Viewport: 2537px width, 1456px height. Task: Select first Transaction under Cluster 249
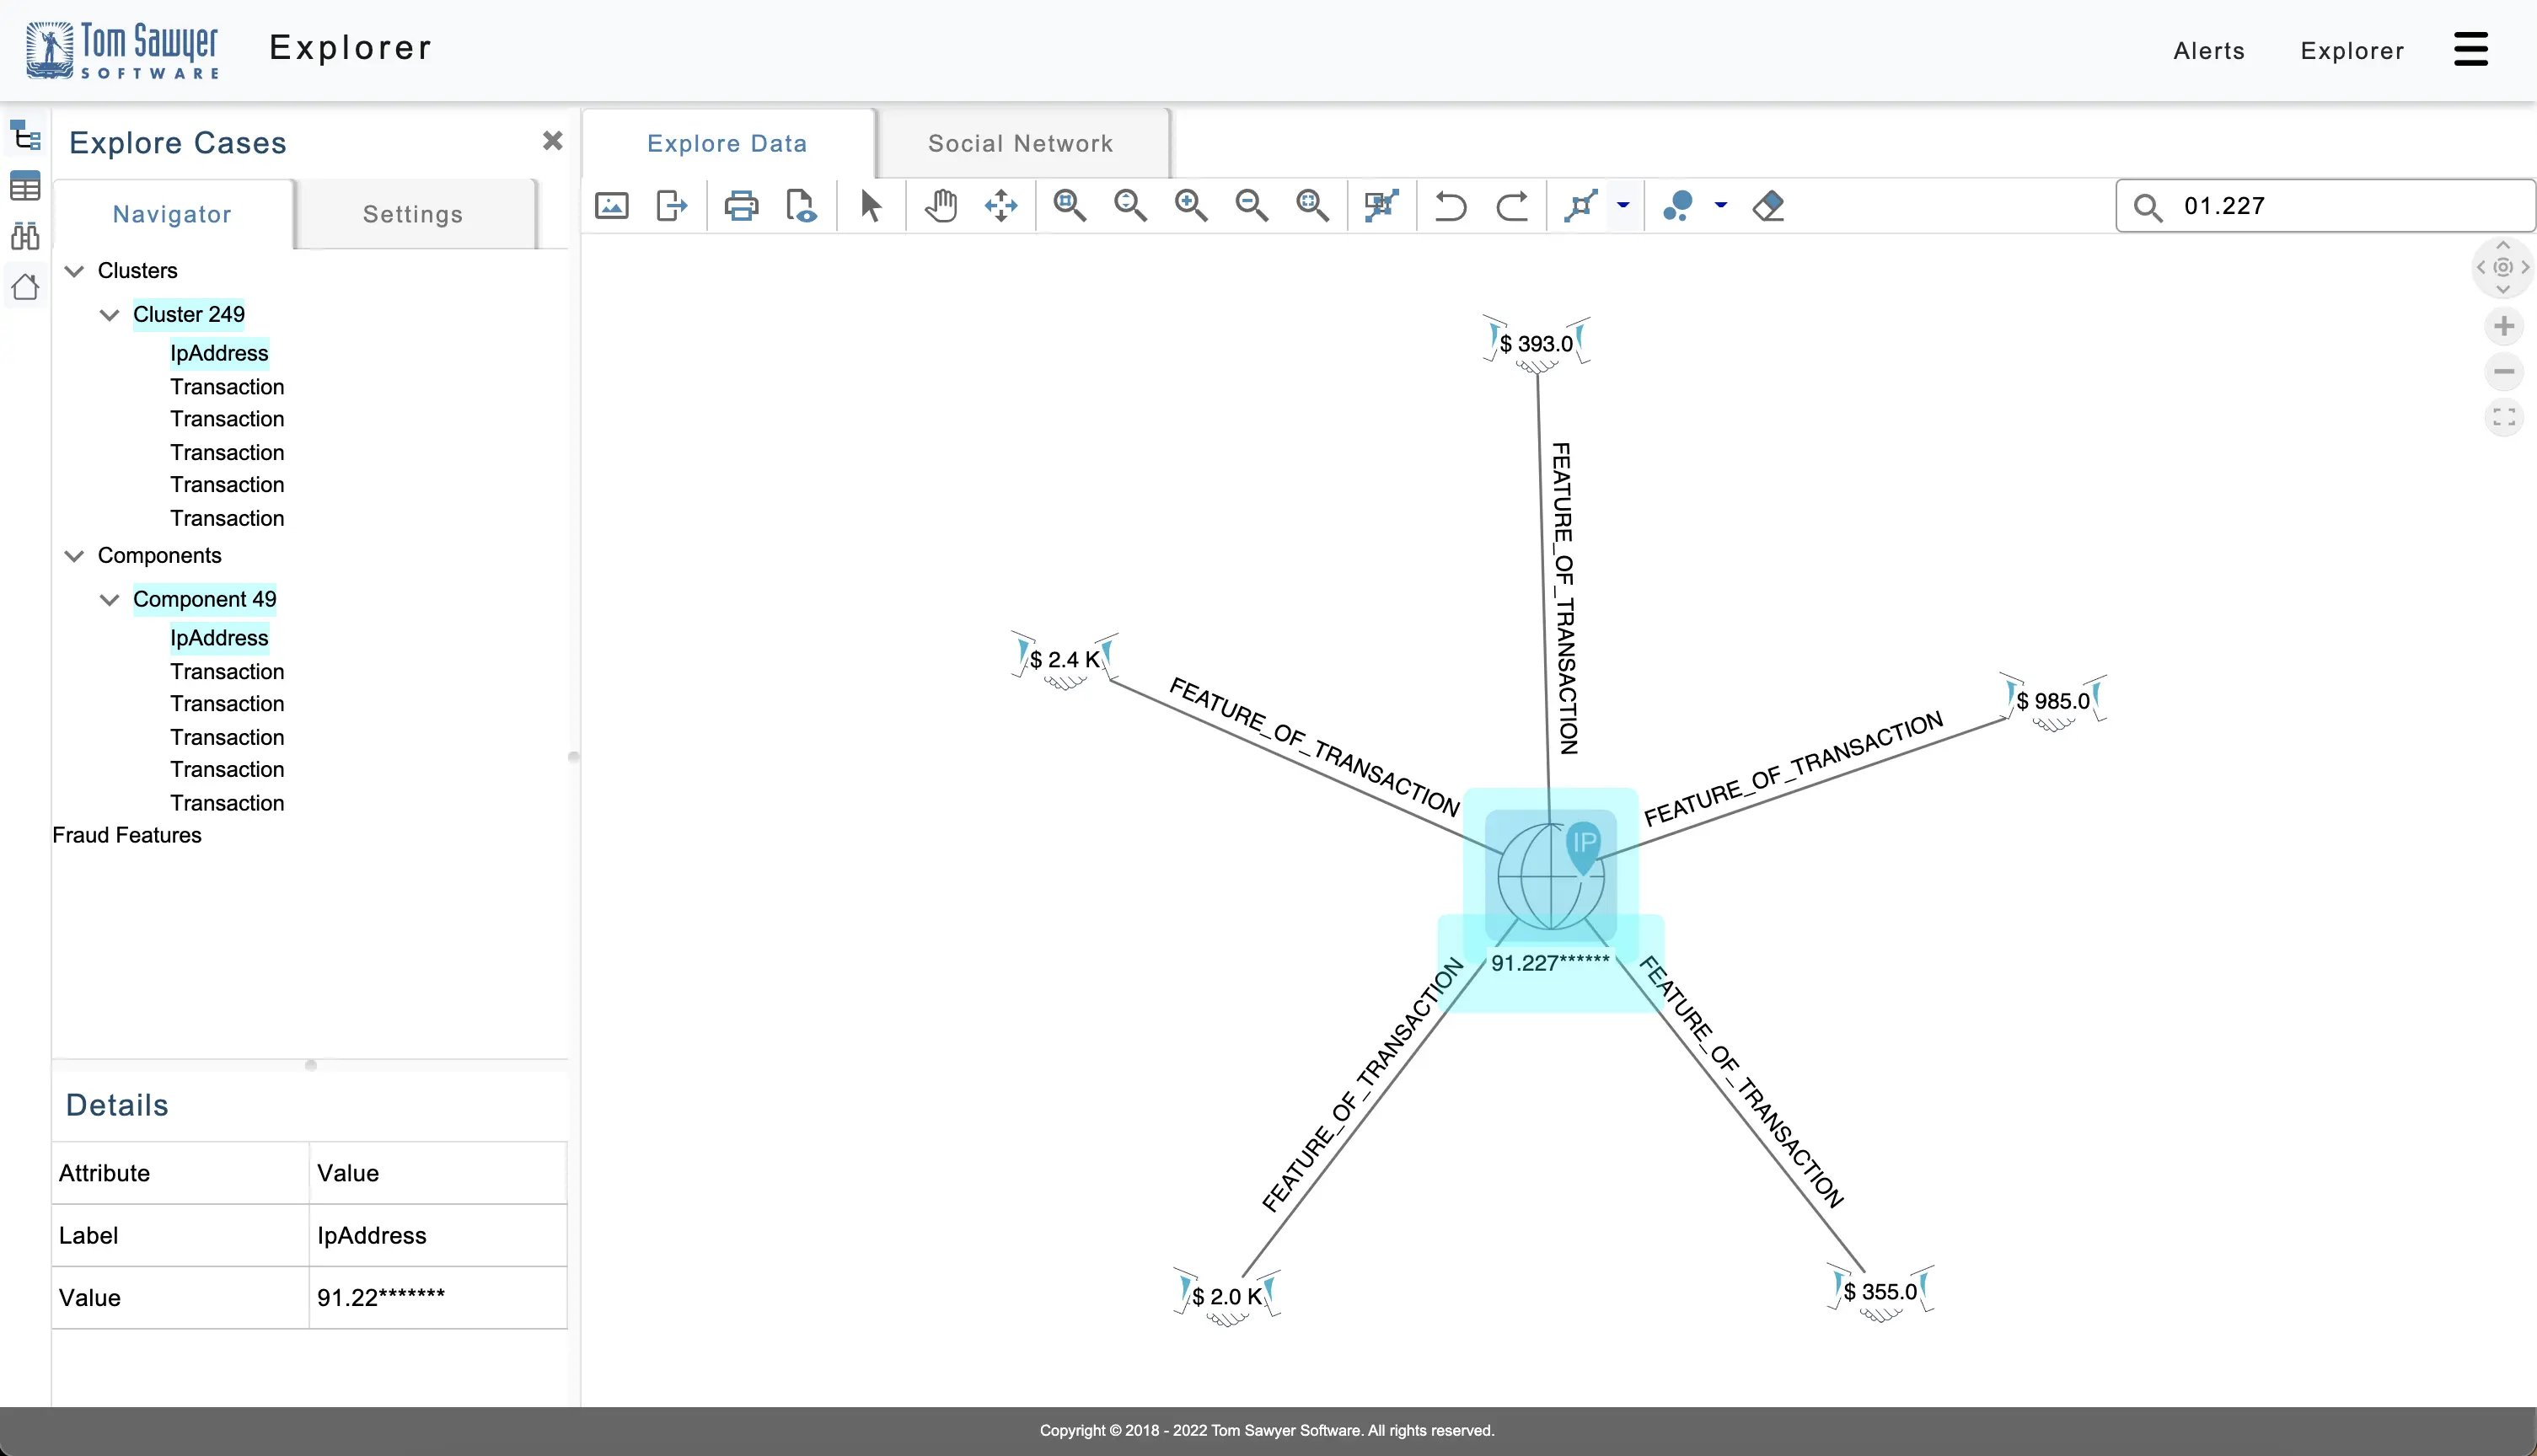[227, 387]
